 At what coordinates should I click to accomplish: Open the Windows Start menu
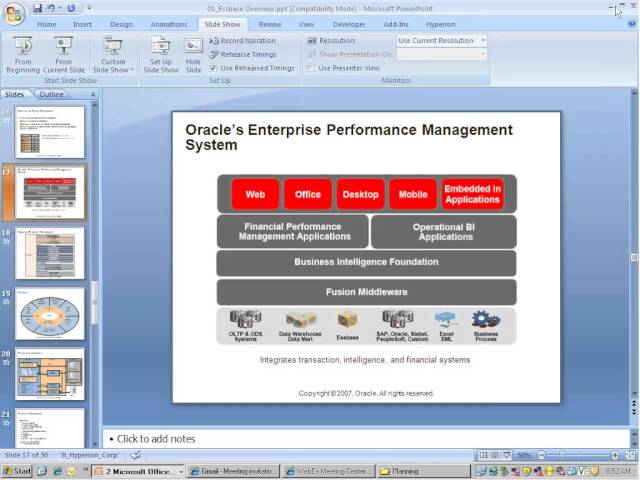[17, 471]
